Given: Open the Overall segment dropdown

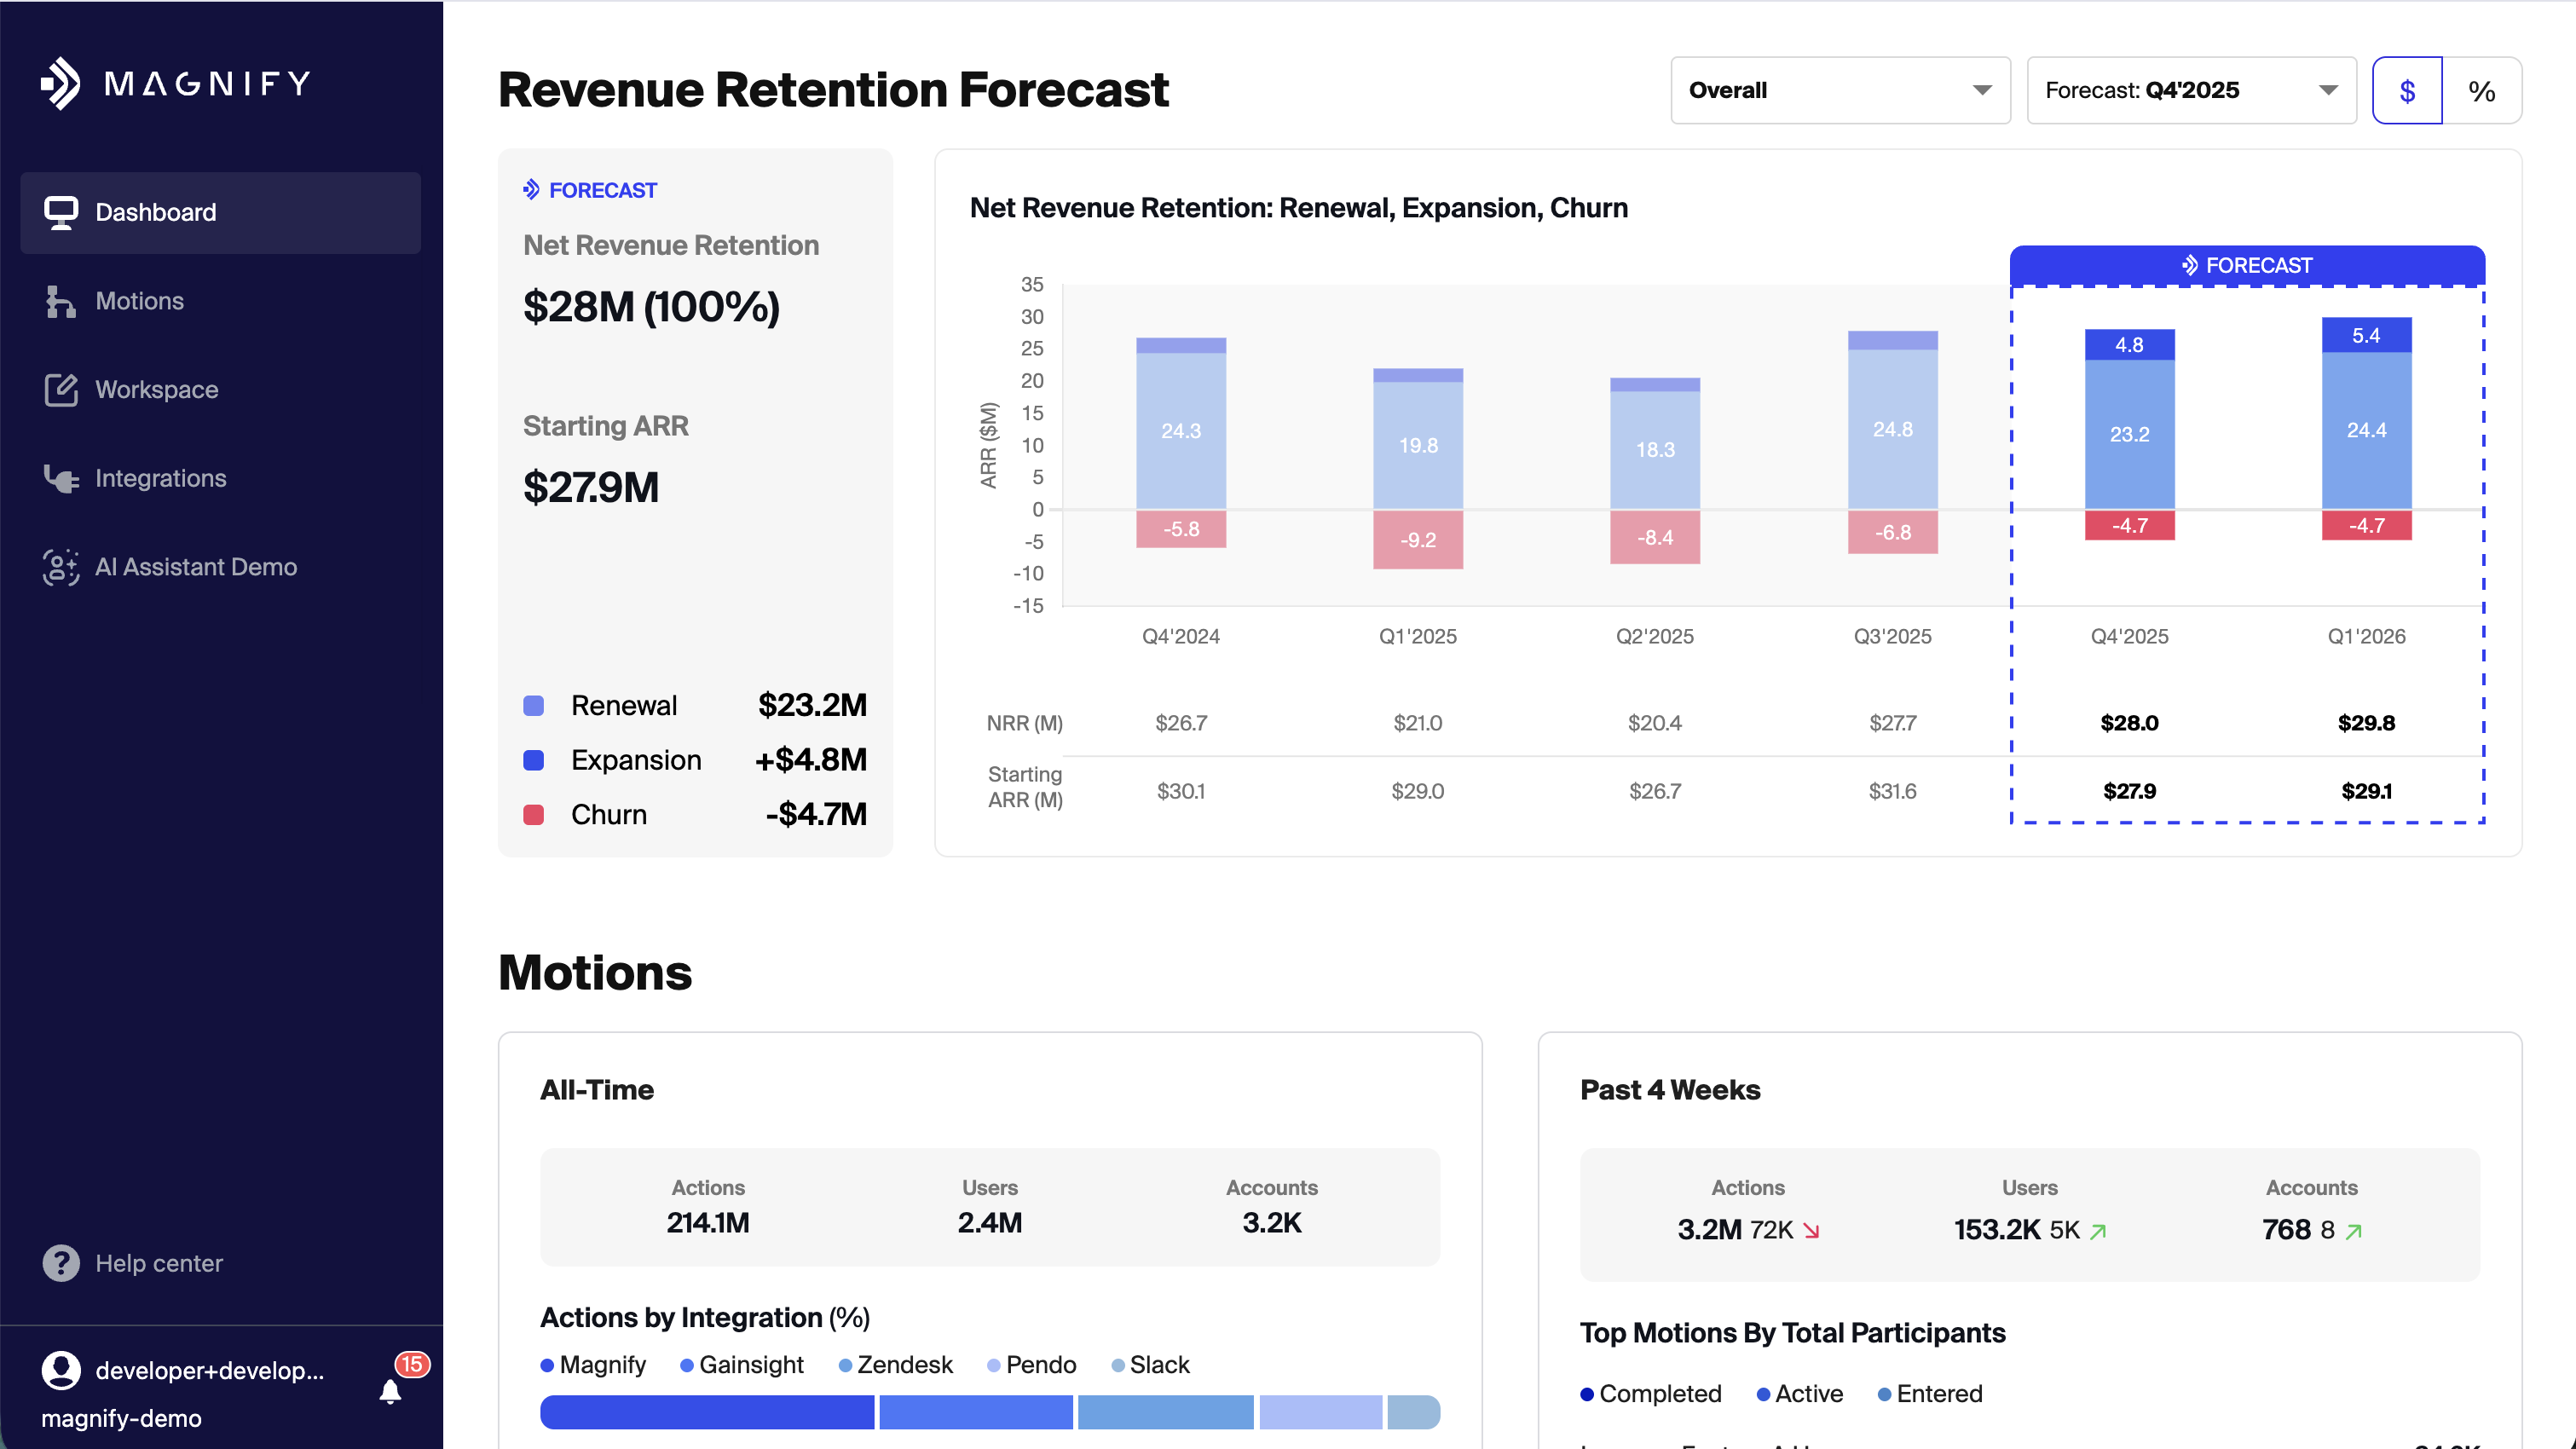Looking at the screenshot, I should [x=1839, y=91].
